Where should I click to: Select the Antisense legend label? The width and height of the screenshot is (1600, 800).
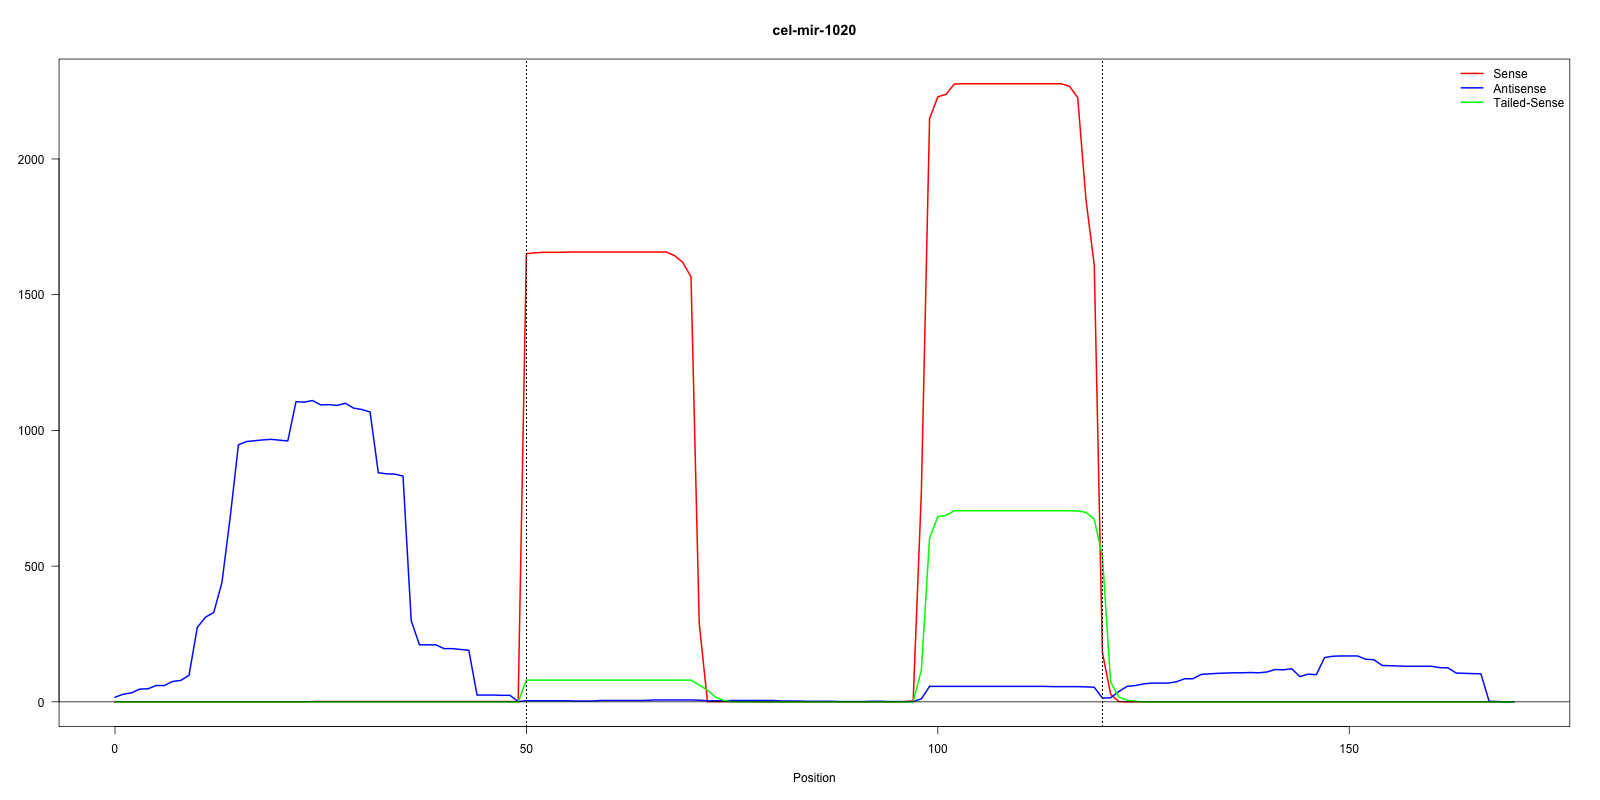coord(1518,89)
